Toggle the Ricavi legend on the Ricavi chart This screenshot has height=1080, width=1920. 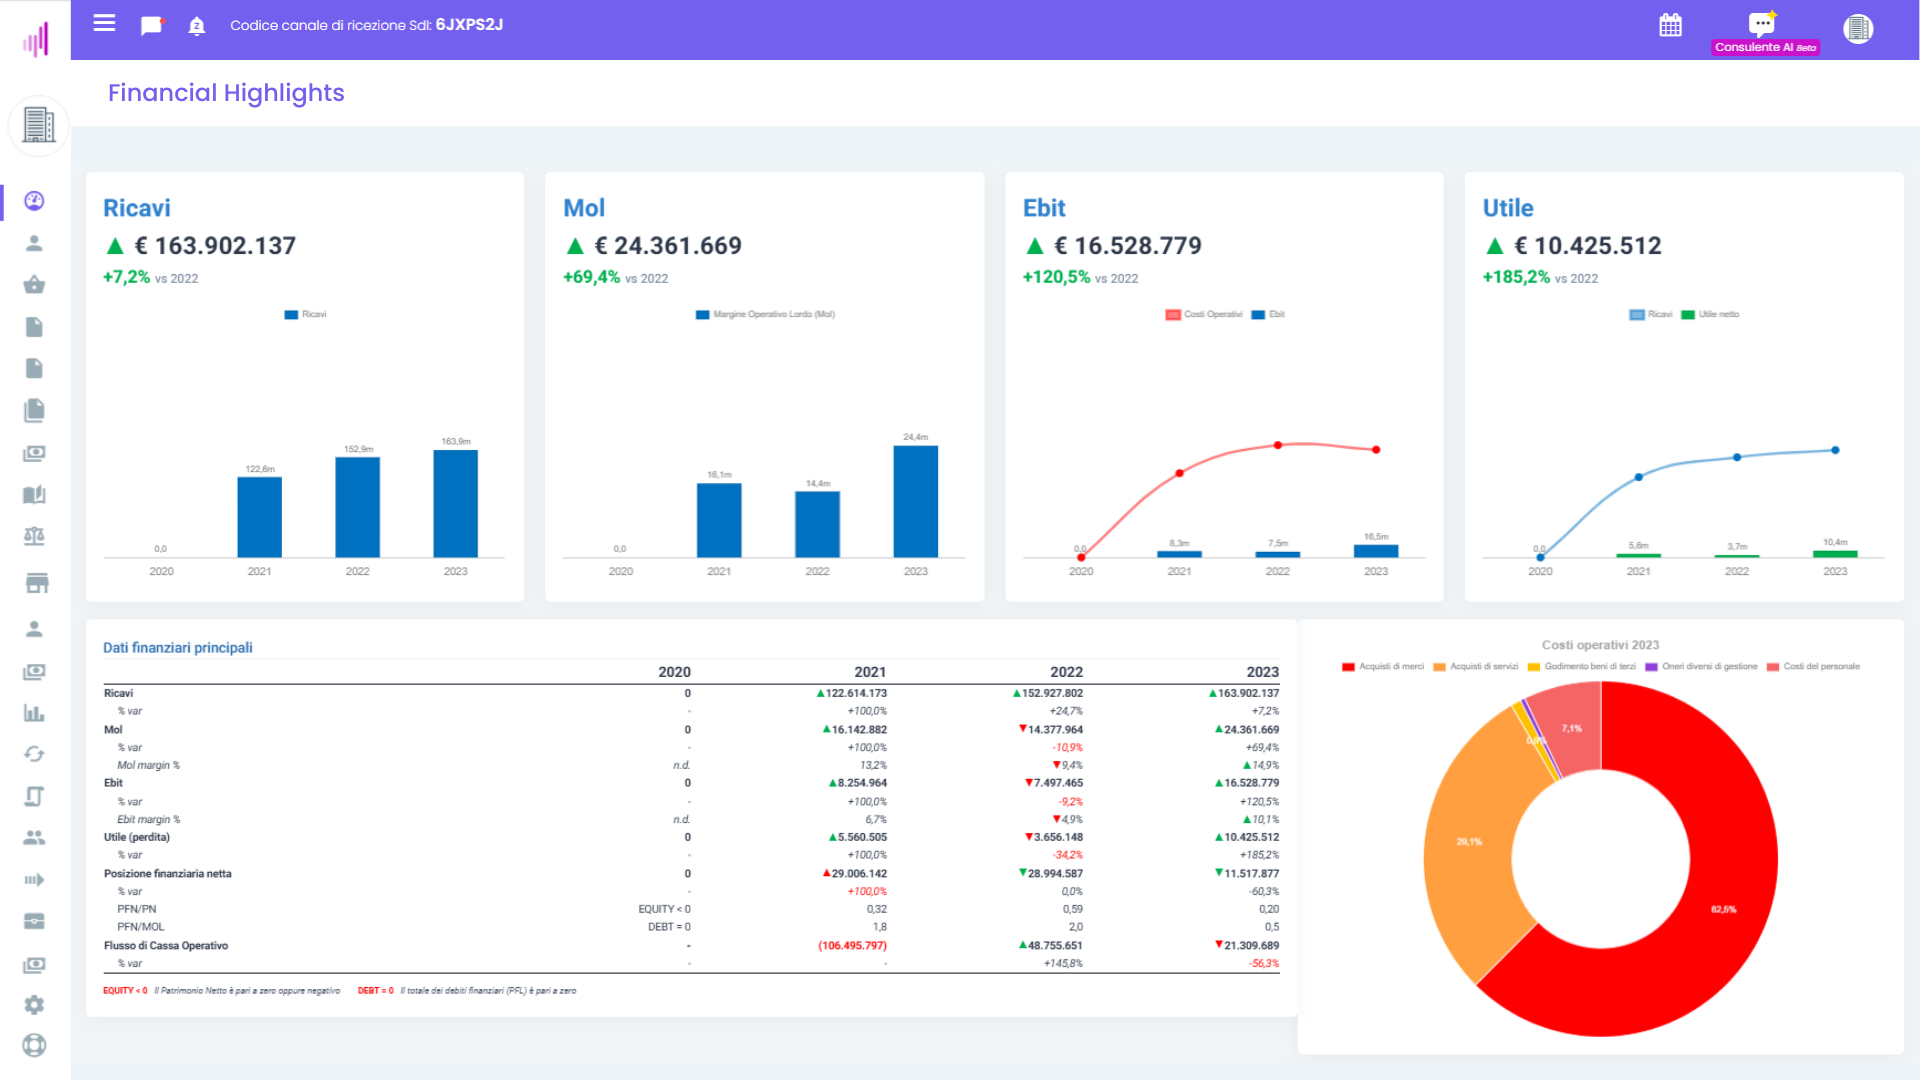(304, 313)
